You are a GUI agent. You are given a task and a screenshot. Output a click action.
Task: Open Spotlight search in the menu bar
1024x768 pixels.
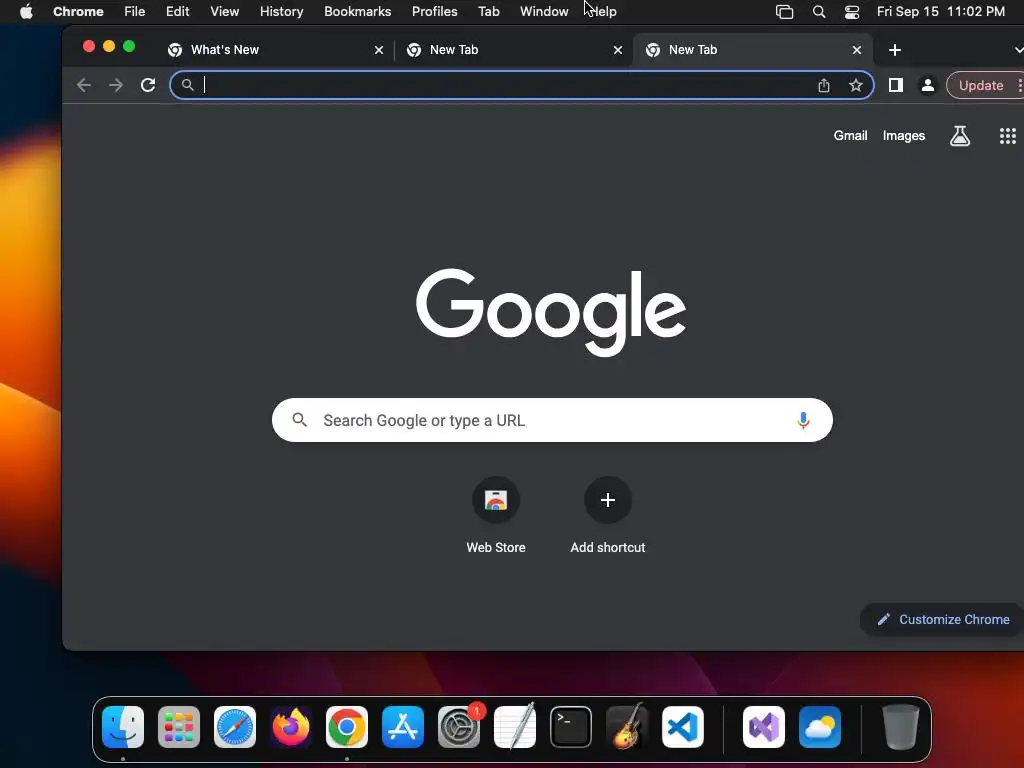[x=819, y=12]
